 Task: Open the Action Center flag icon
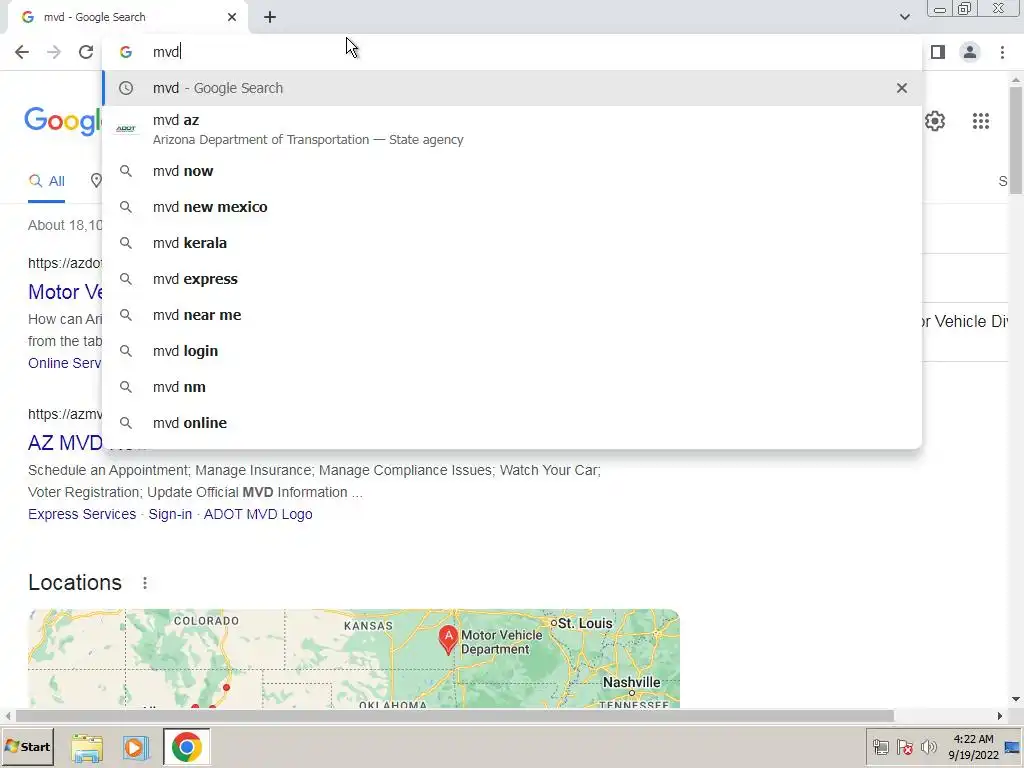point(904,747)
